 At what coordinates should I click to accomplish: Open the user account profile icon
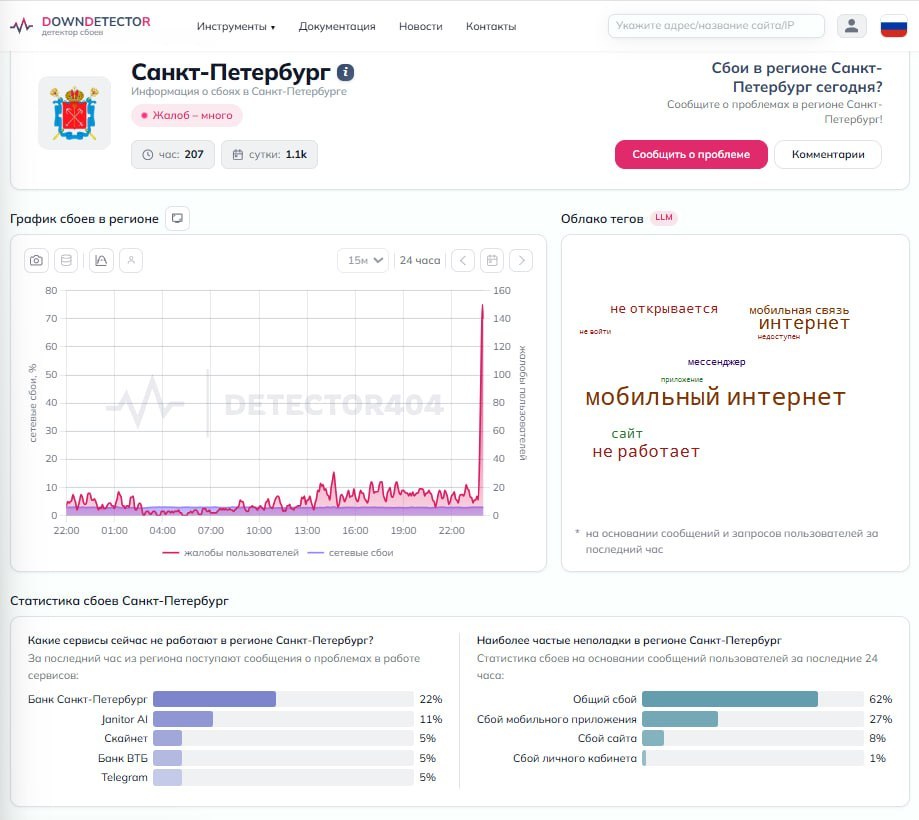[x=852, y=26]
